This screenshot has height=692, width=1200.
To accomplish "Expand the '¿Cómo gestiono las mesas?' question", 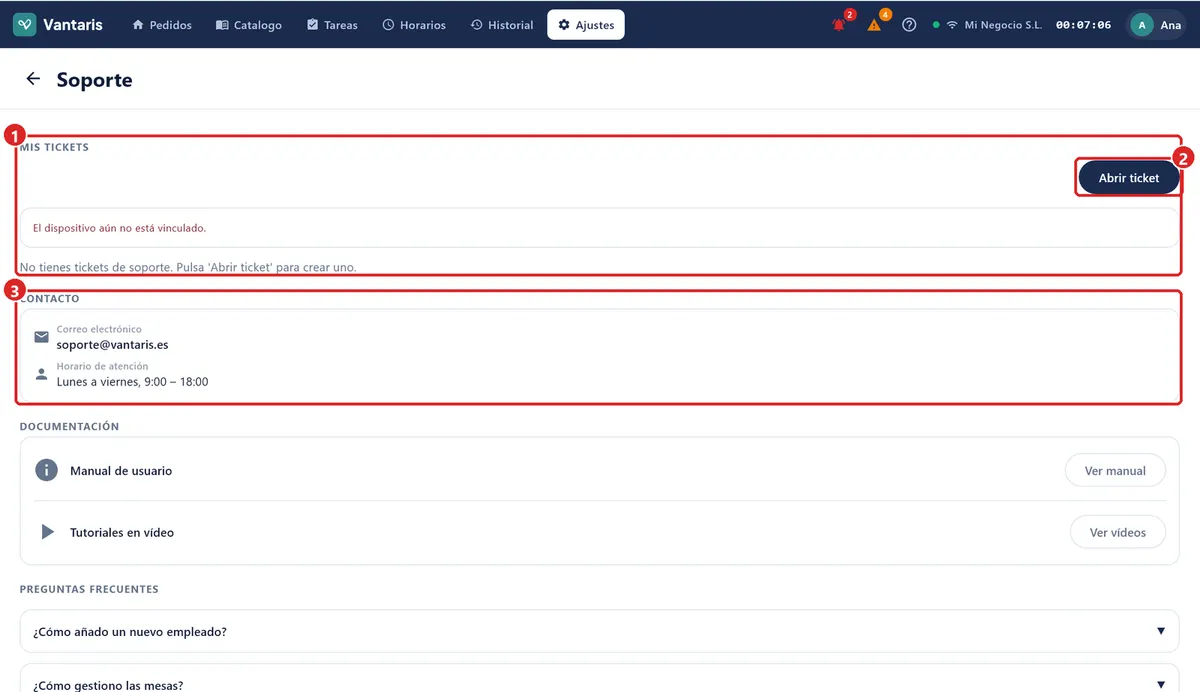I will click(599, 679).
